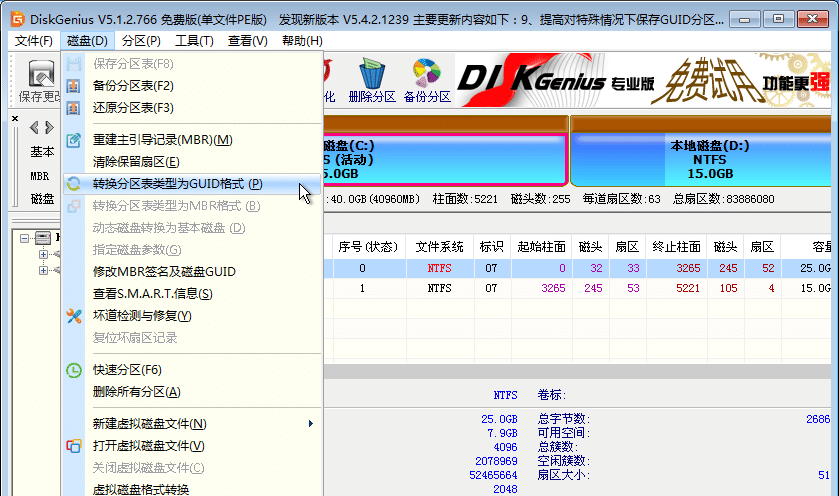Expand 新建虚拟磁盘文件 submenu arrow

[x=310, y=424]
